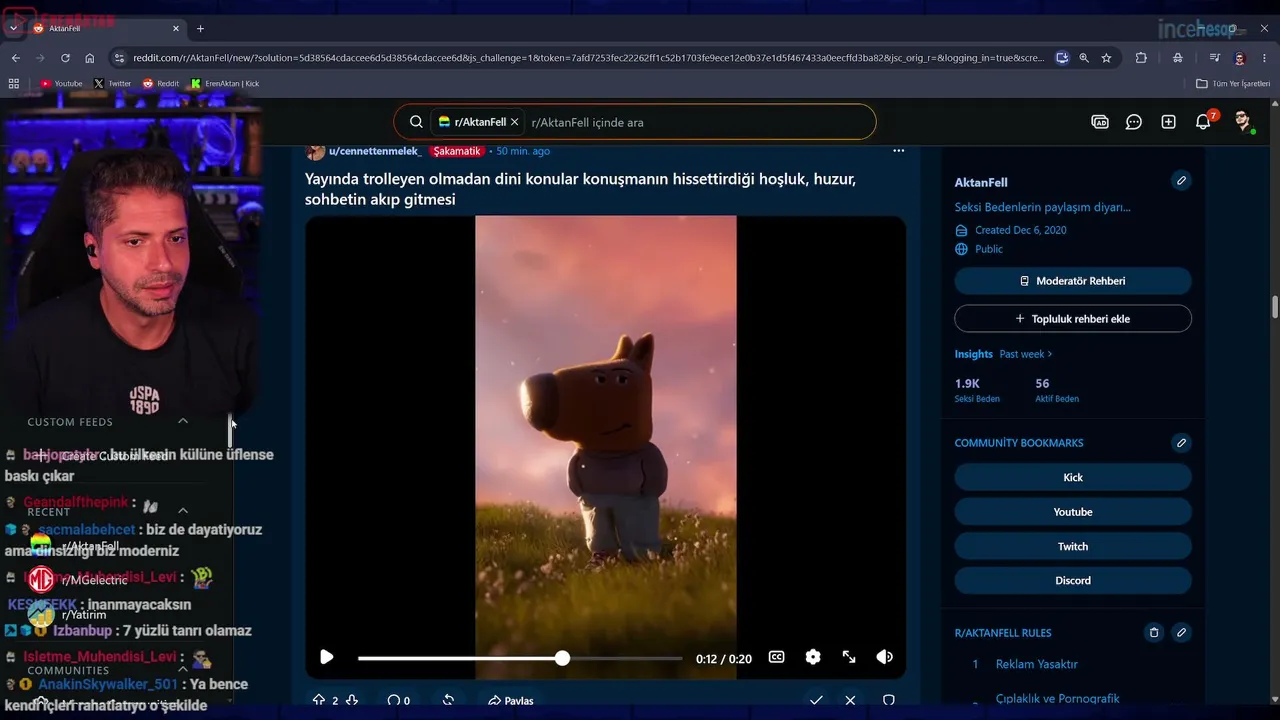This screenshot has width=1280, height=720.
Task: Open the post title text
Action: click(x=580, y=189)
